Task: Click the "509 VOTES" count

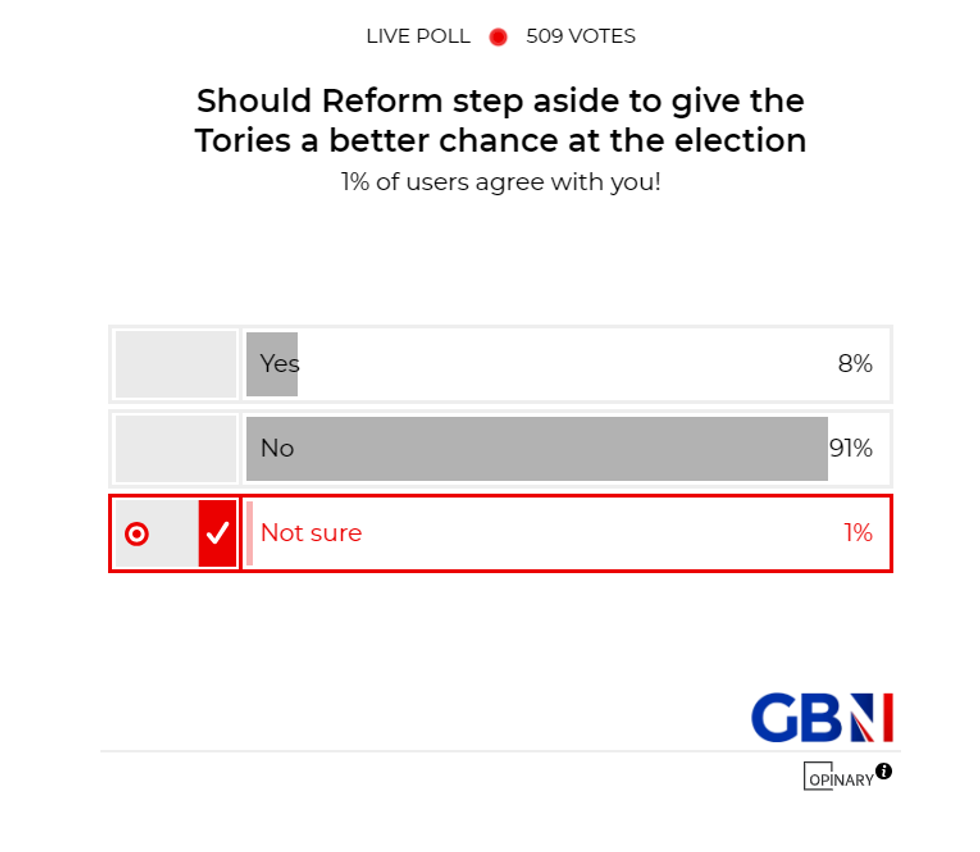Action: (581, 37)
